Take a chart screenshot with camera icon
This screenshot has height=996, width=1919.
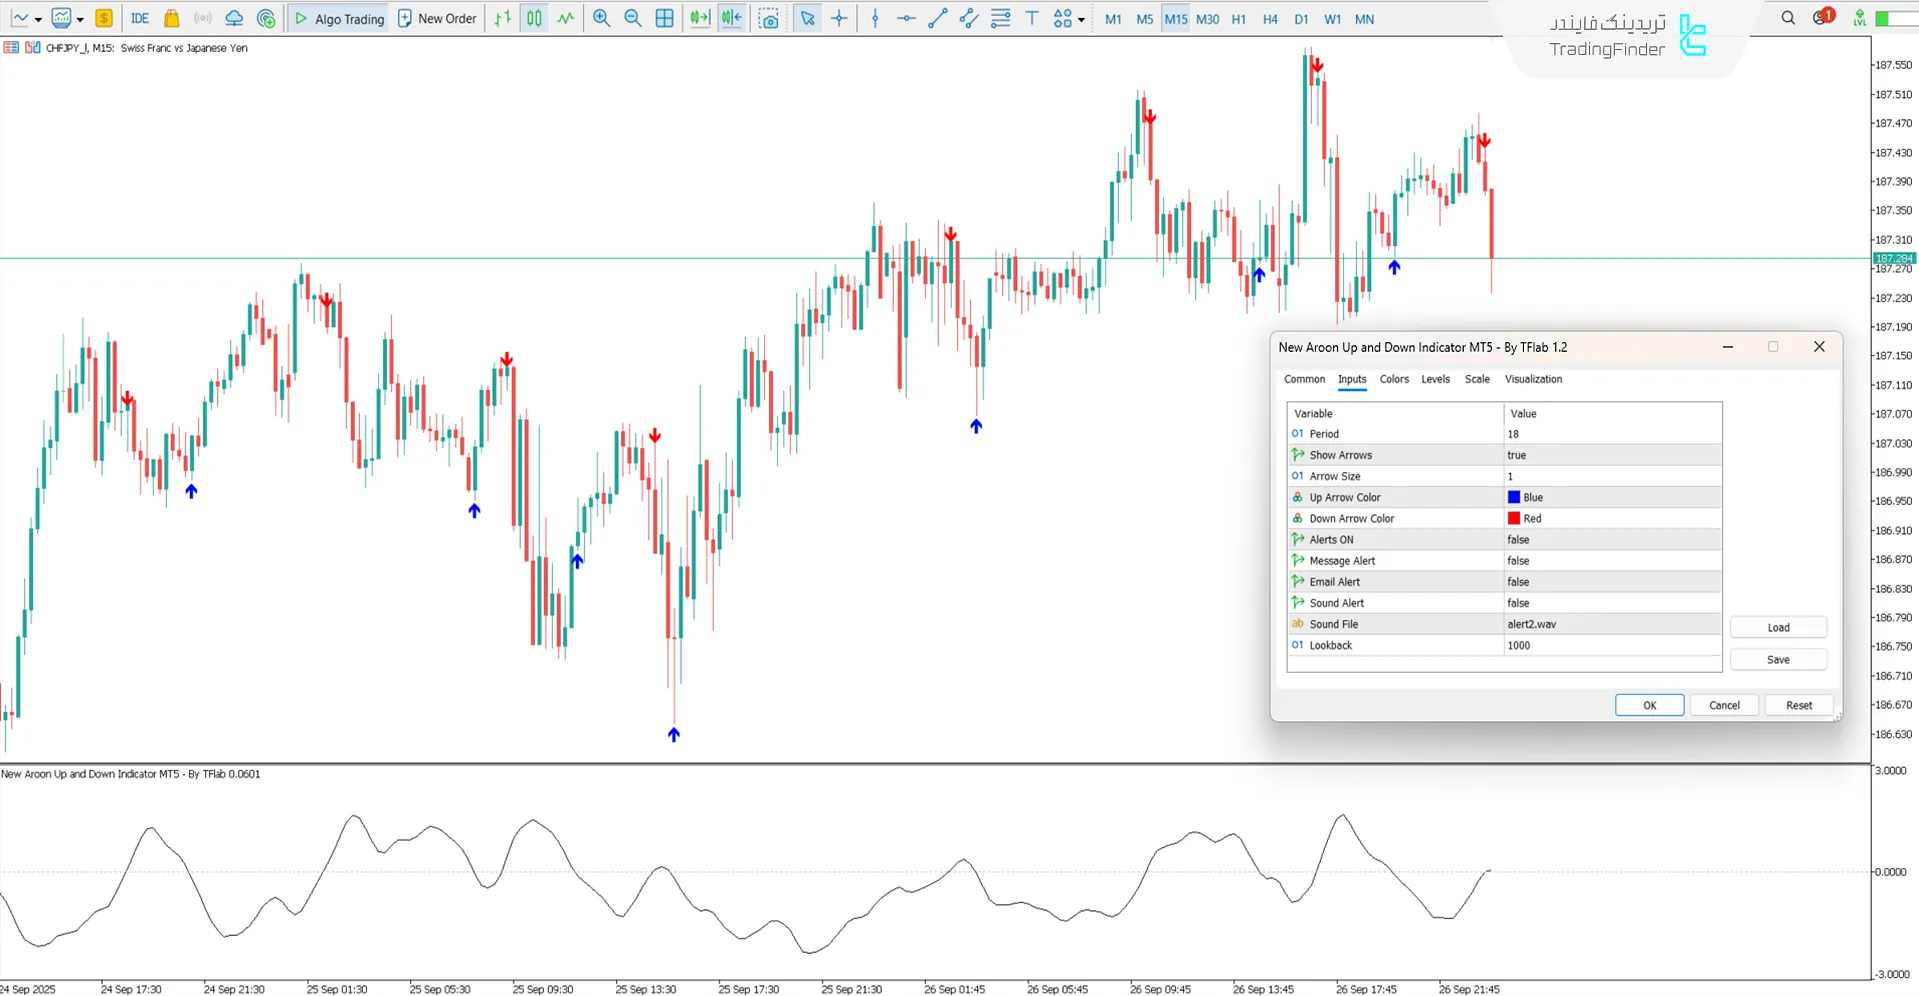[x=768, y=18]
